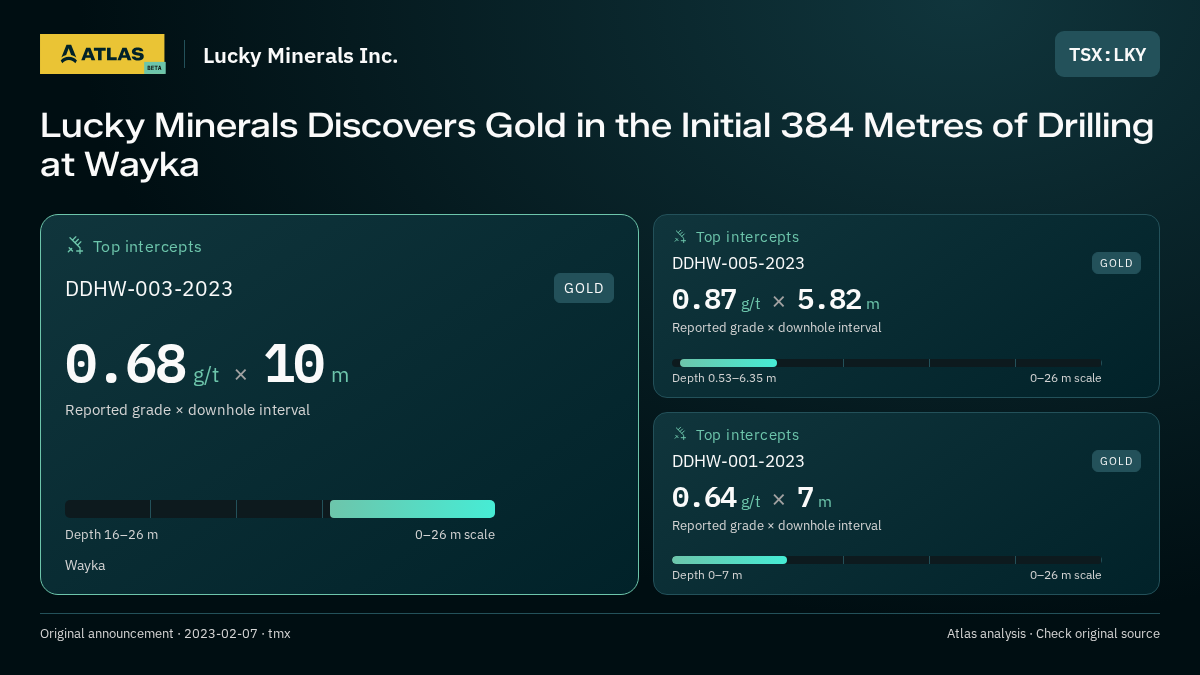Click the depth bar for DDHW-003-2023

pos(280,509)
